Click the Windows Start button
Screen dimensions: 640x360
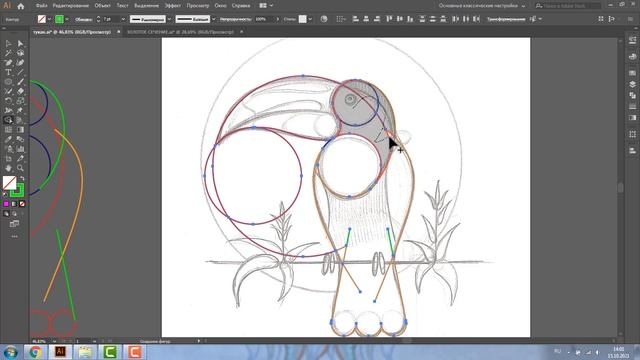click(x=10, y=352)
